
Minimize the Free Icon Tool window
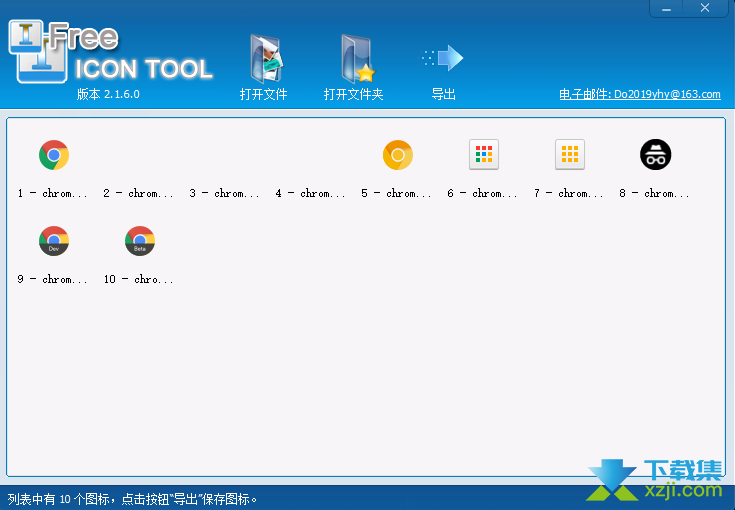pyautogui.click(x=666, y=8)
